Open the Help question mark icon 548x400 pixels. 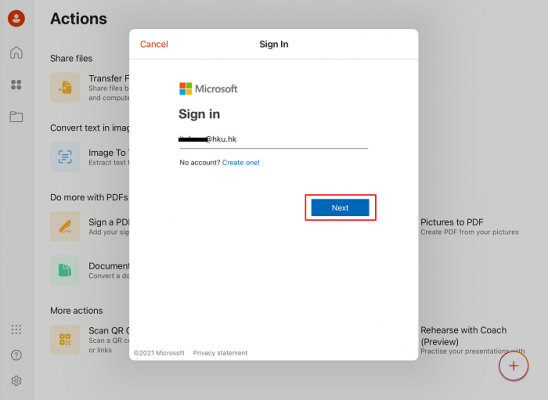pyautogui.click(x=16, y=355)
